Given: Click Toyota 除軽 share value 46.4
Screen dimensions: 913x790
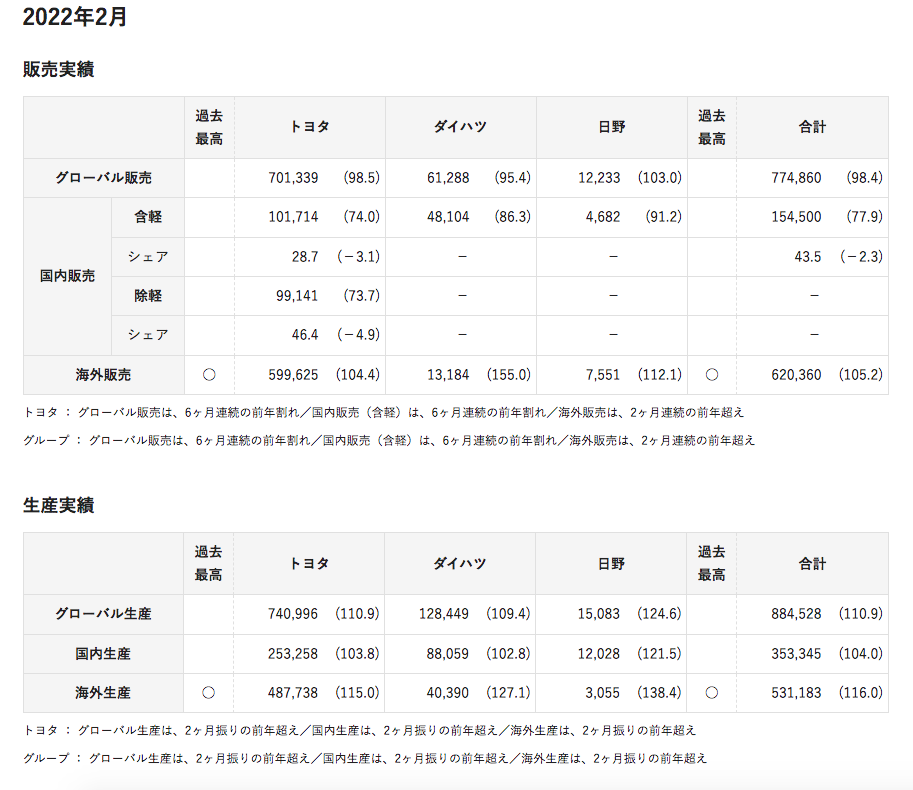Looking at the screenshot, I should (x=305, y=335).
